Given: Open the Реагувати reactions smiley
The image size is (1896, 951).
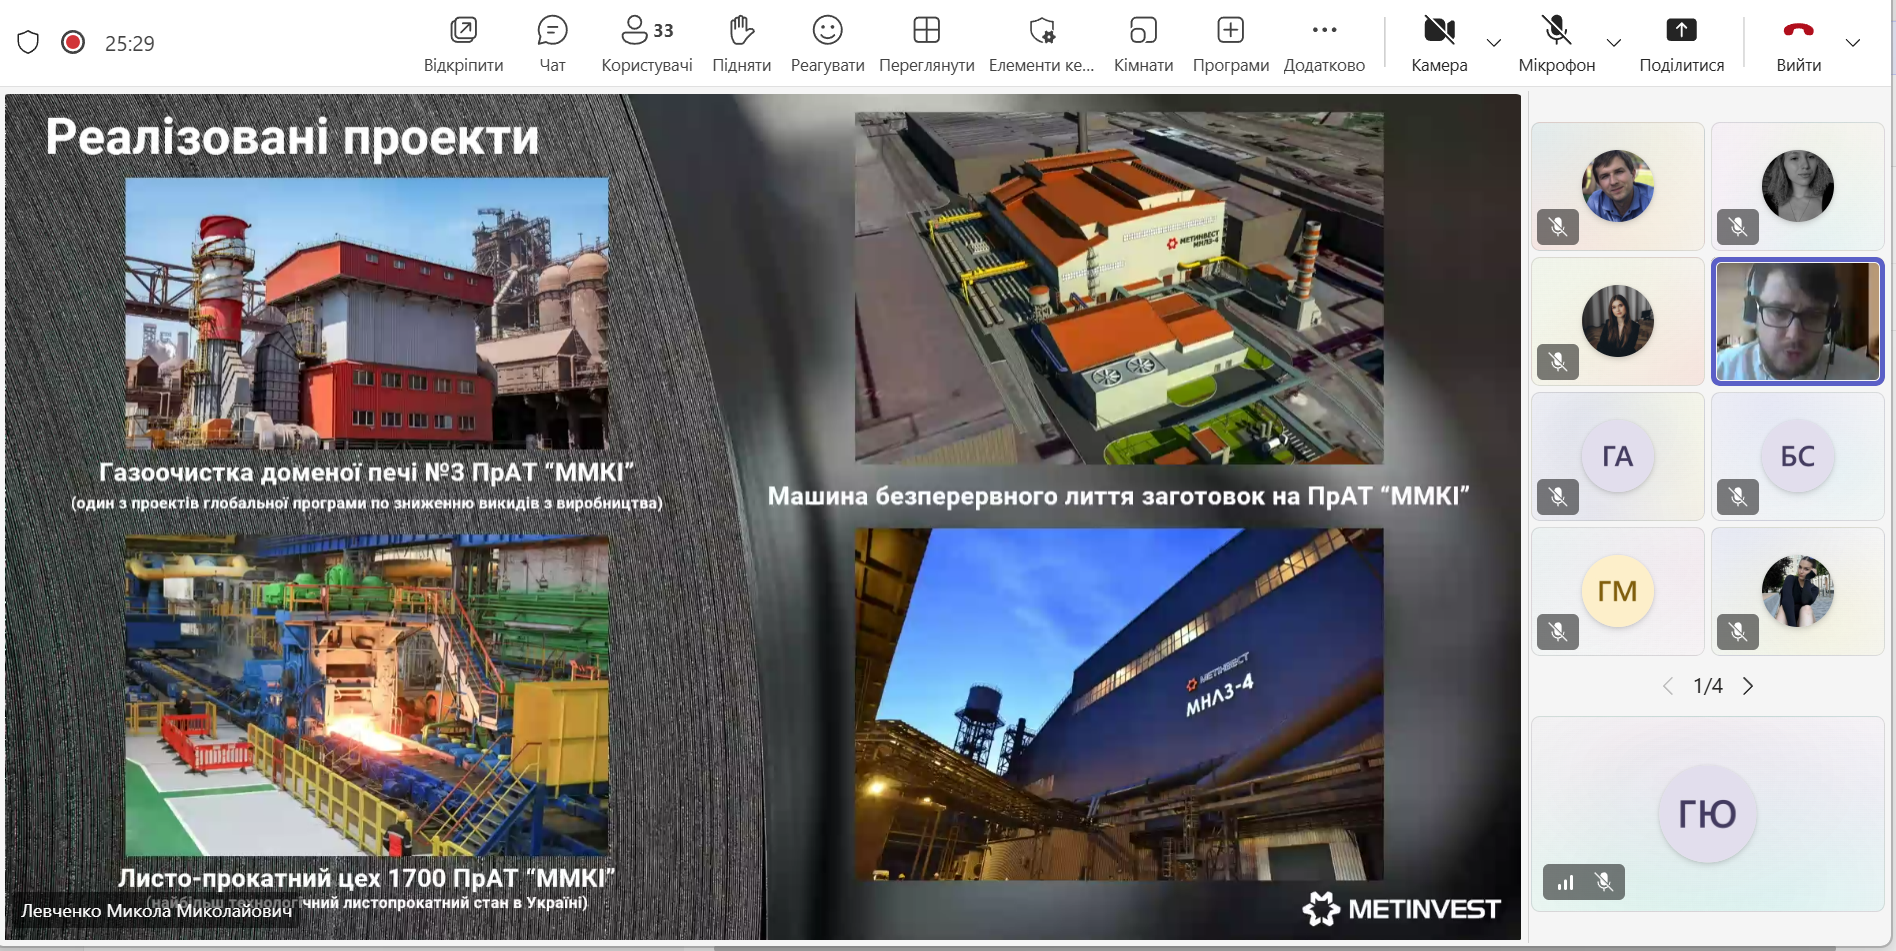Looking at the screenshot, I should (827, 43).
